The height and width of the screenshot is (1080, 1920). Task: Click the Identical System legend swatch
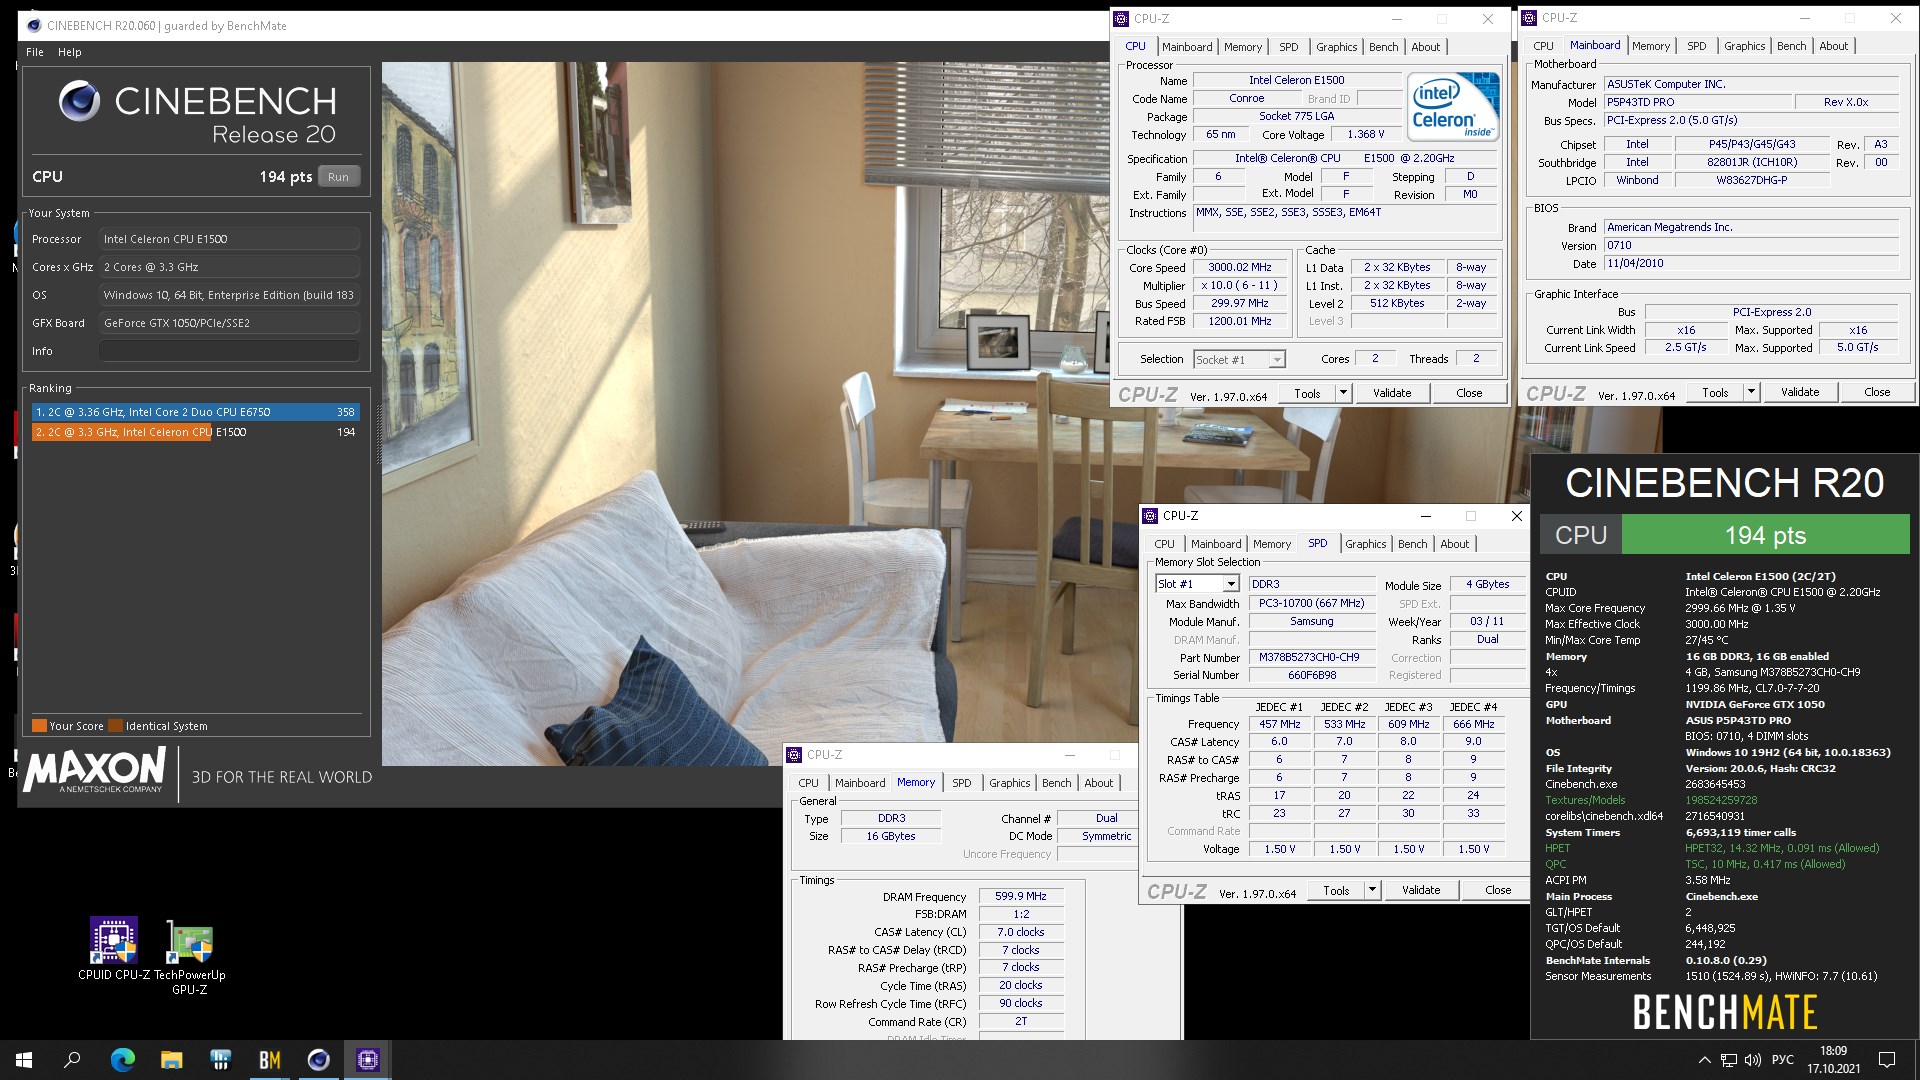pyautogui.click(x=115, y=726)
